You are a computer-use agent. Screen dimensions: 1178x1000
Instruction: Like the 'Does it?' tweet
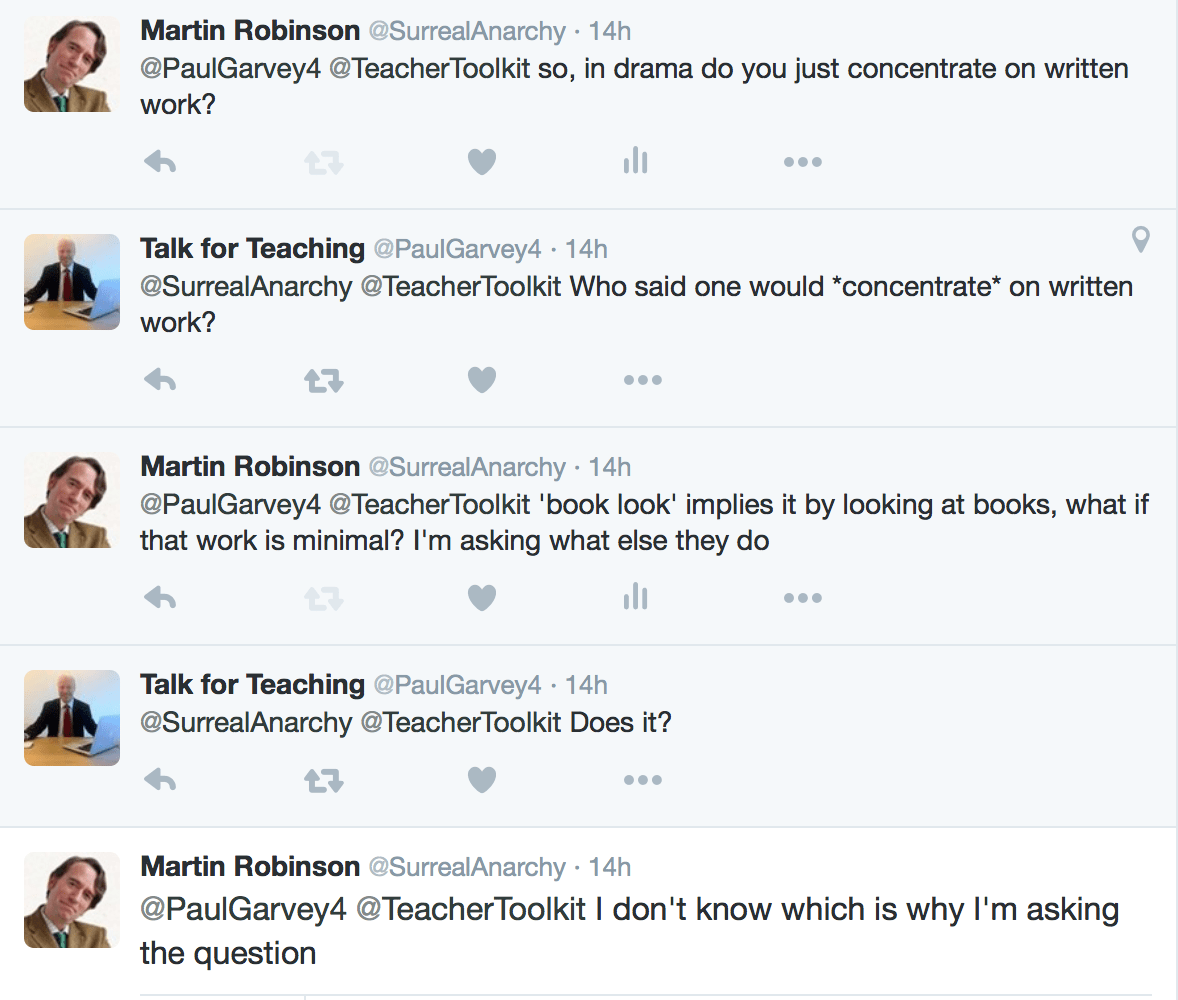(481, 779)
